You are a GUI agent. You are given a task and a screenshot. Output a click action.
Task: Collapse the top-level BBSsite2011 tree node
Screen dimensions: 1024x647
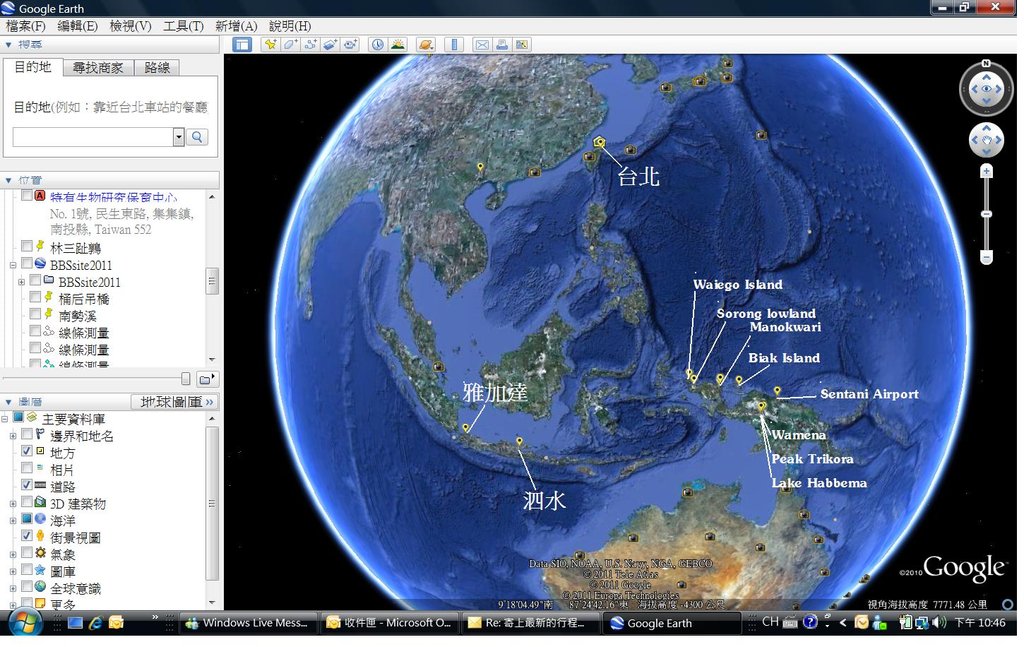[13, 265]
